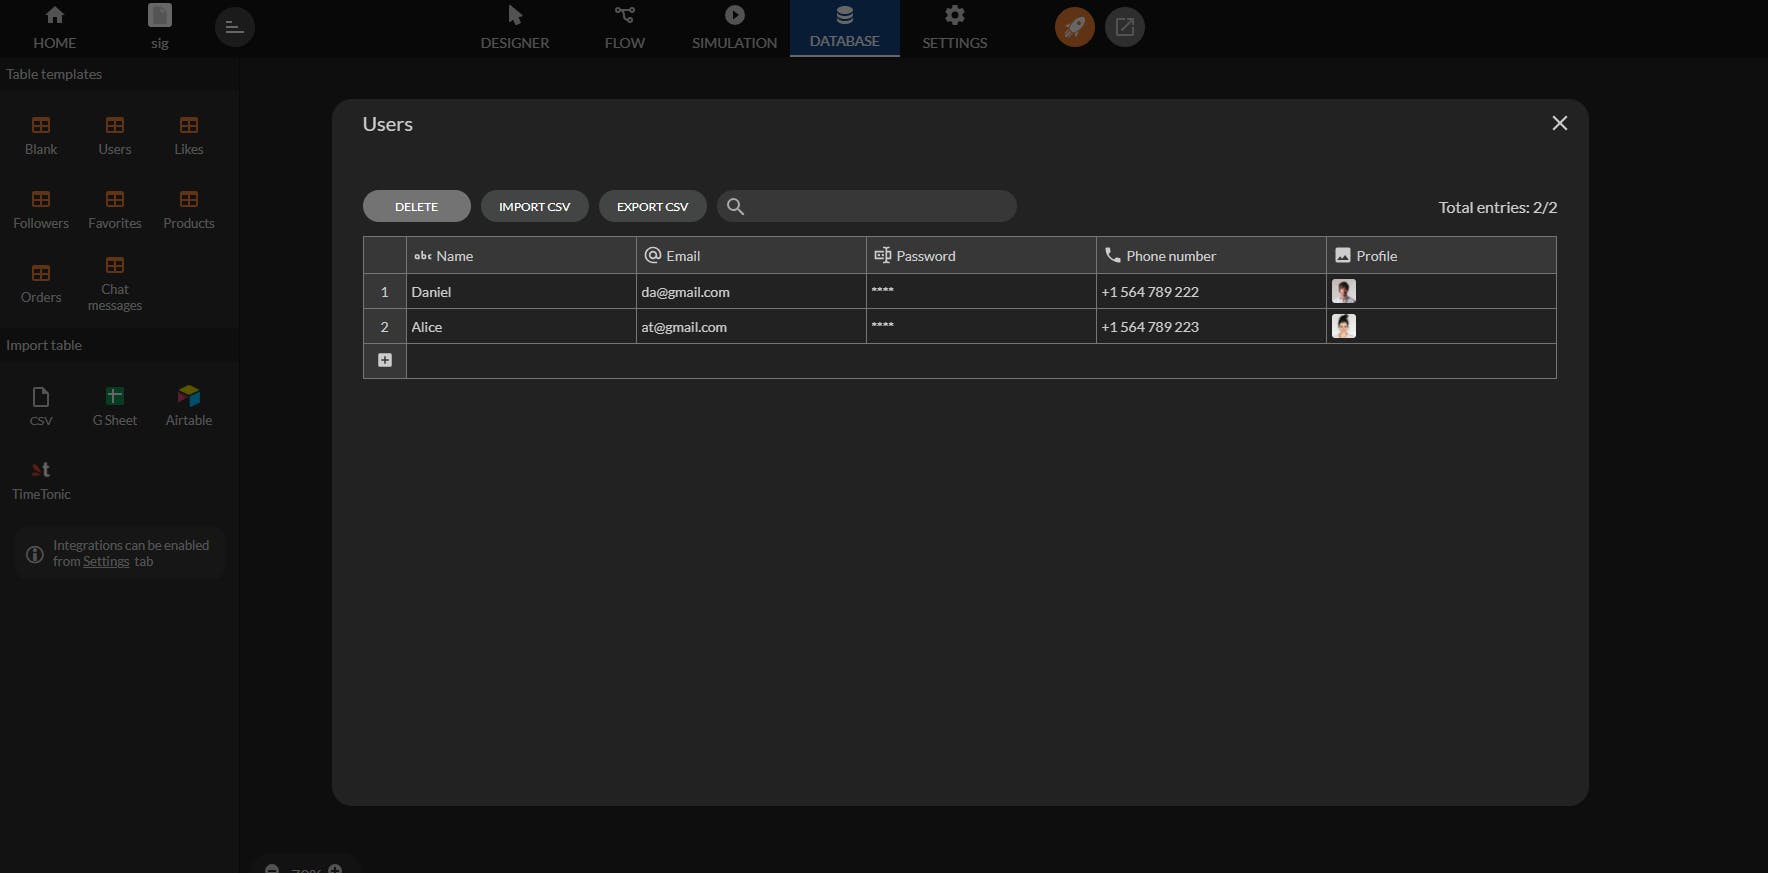Add the Likes table template
The height and width of the screenshot is (873, 1768).
click(189, 136)
